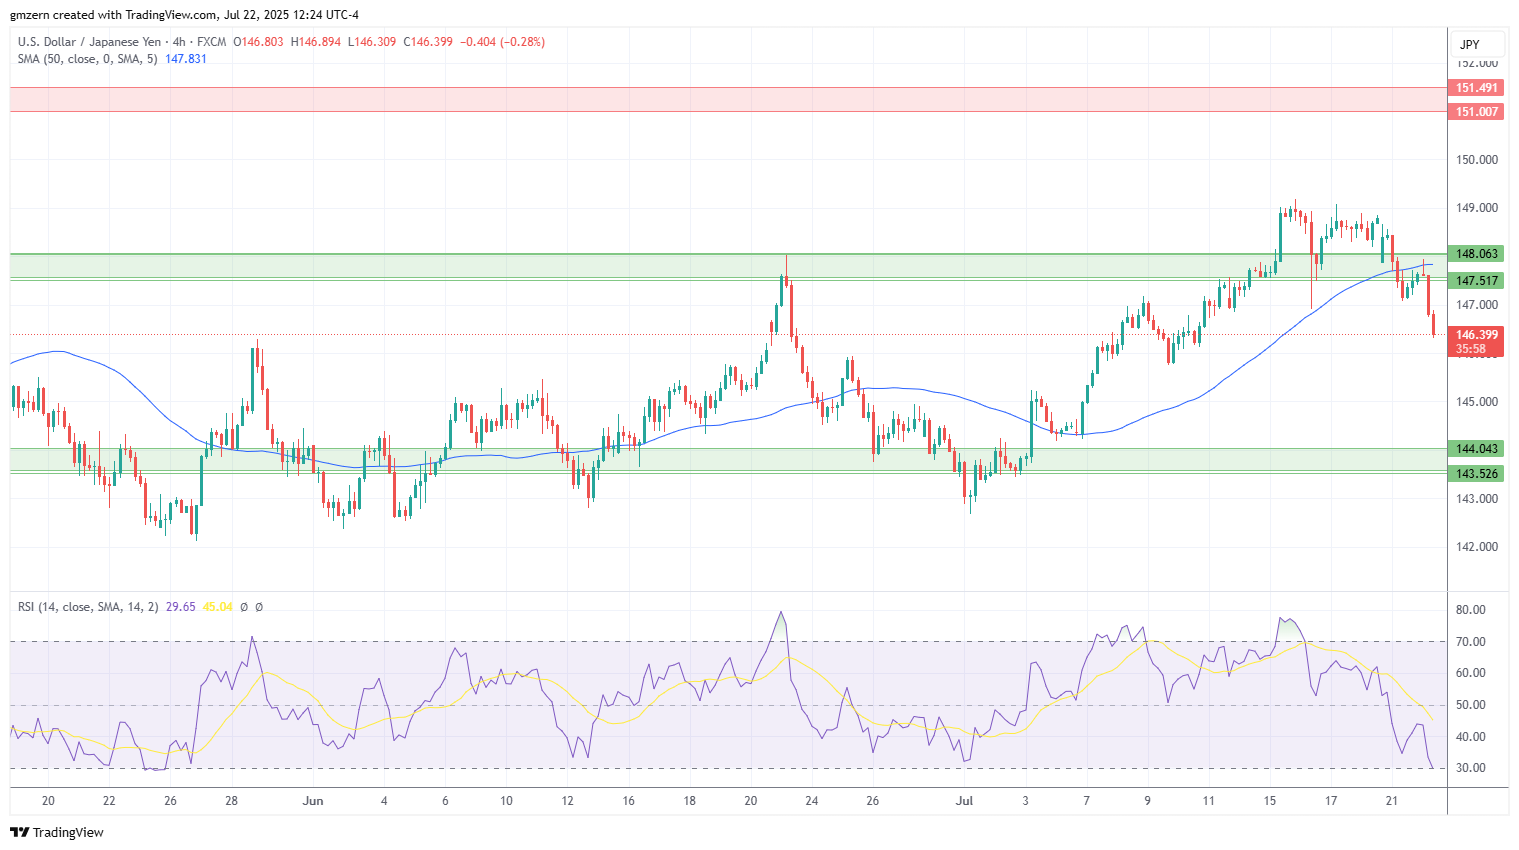
Task: Click the 149.000 price axis label
Action: (x=1477, y=208)
